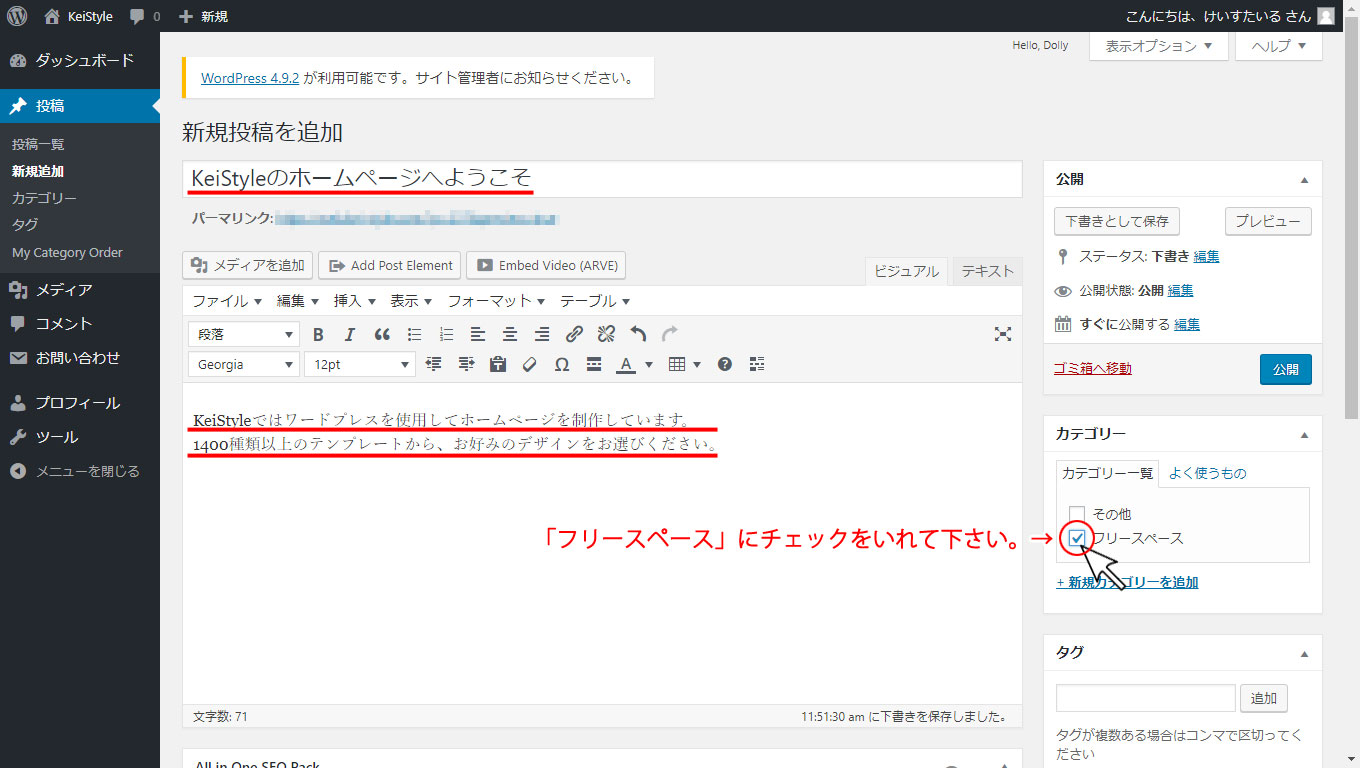The width and height of the screenshot is (1360, 768).
Task: Expand the ヘルプ help panel
Action: [x=1279, y=46]
